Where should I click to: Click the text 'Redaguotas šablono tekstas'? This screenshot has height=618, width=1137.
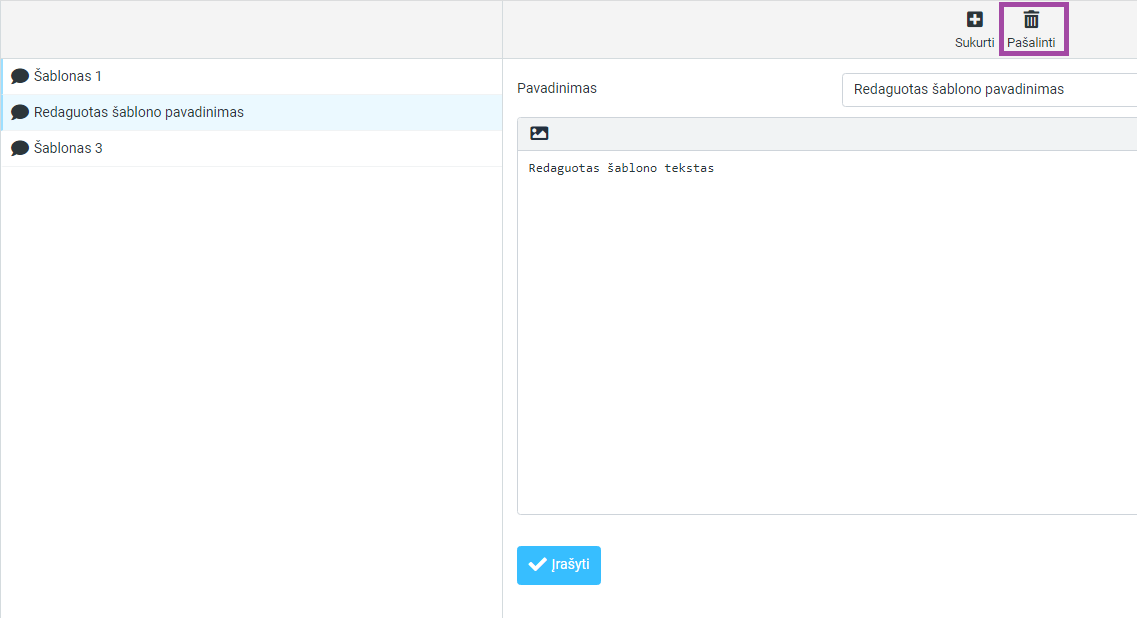point(621,168)
